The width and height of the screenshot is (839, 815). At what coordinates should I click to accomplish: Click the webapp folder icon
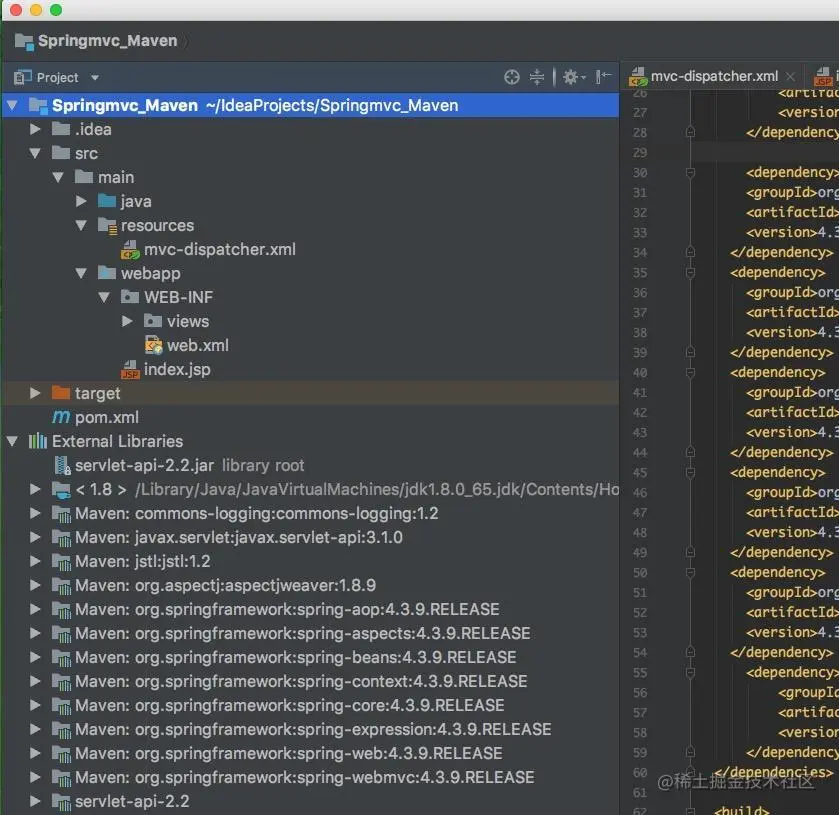[x=107, y=273]
